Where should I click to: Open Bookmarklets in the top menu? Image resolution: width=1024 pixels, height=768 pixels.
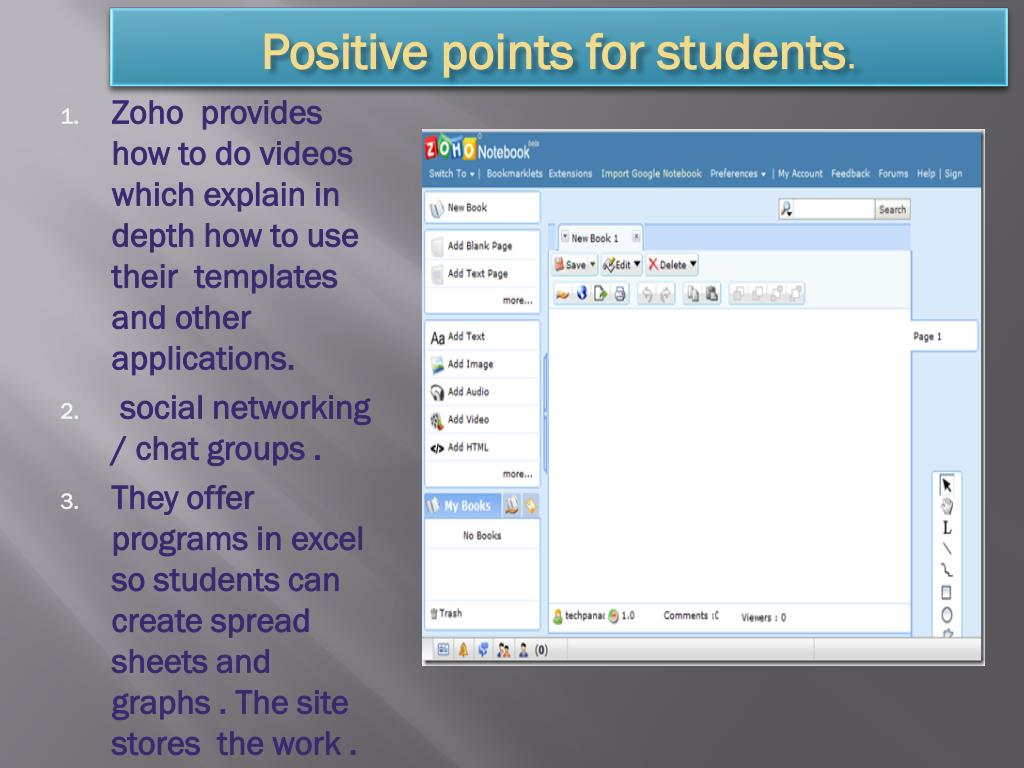514,174
